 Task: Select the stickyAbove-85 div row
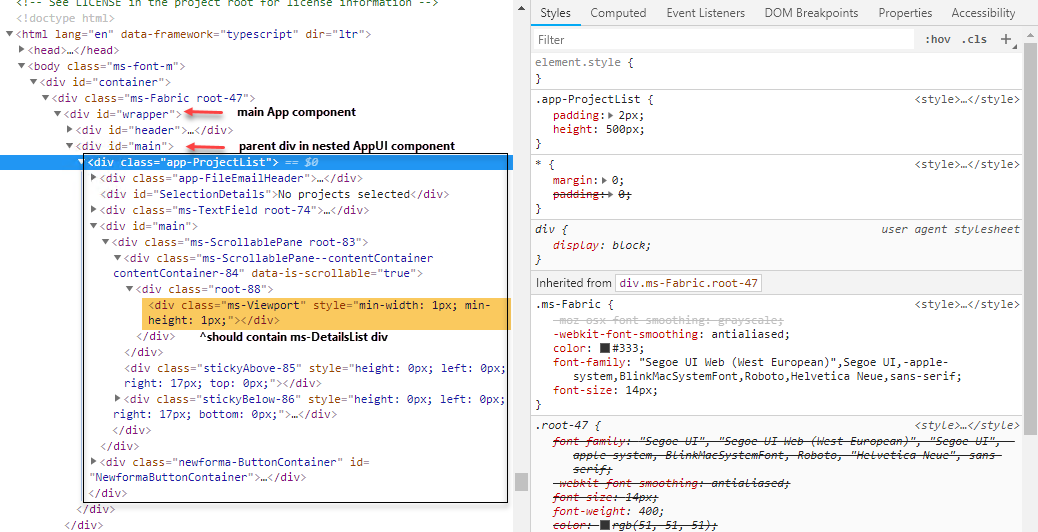point(314,375)
